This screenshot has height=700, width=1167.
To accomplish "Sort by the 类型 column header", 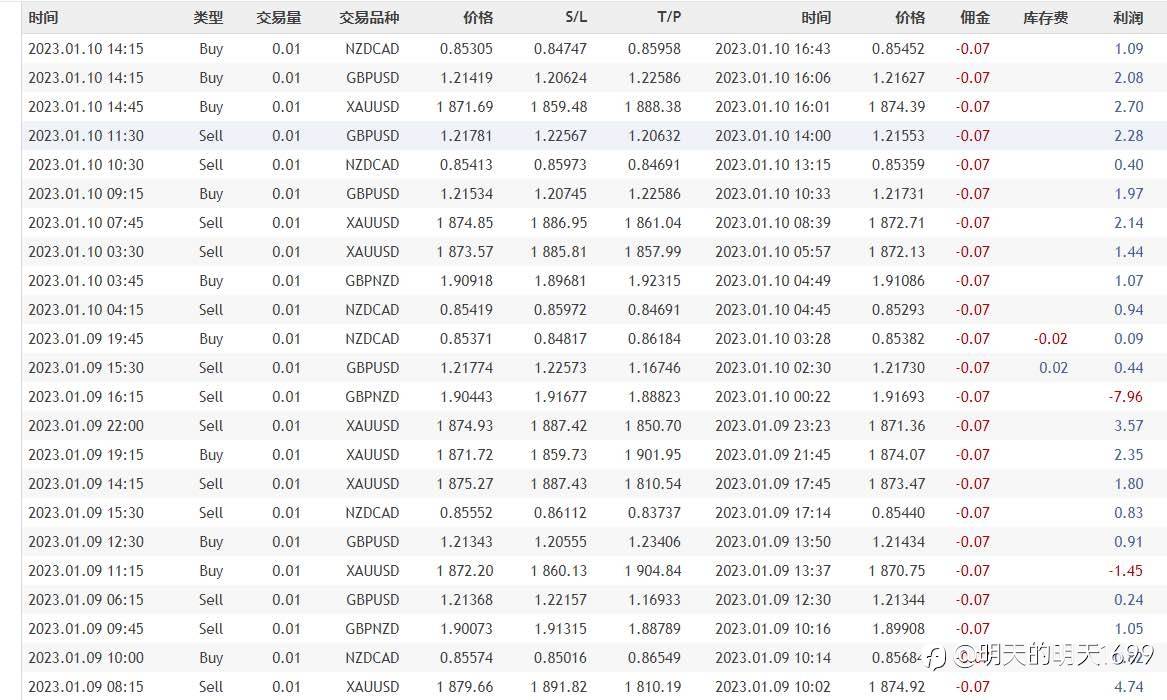I will click(x=208, y=18).
